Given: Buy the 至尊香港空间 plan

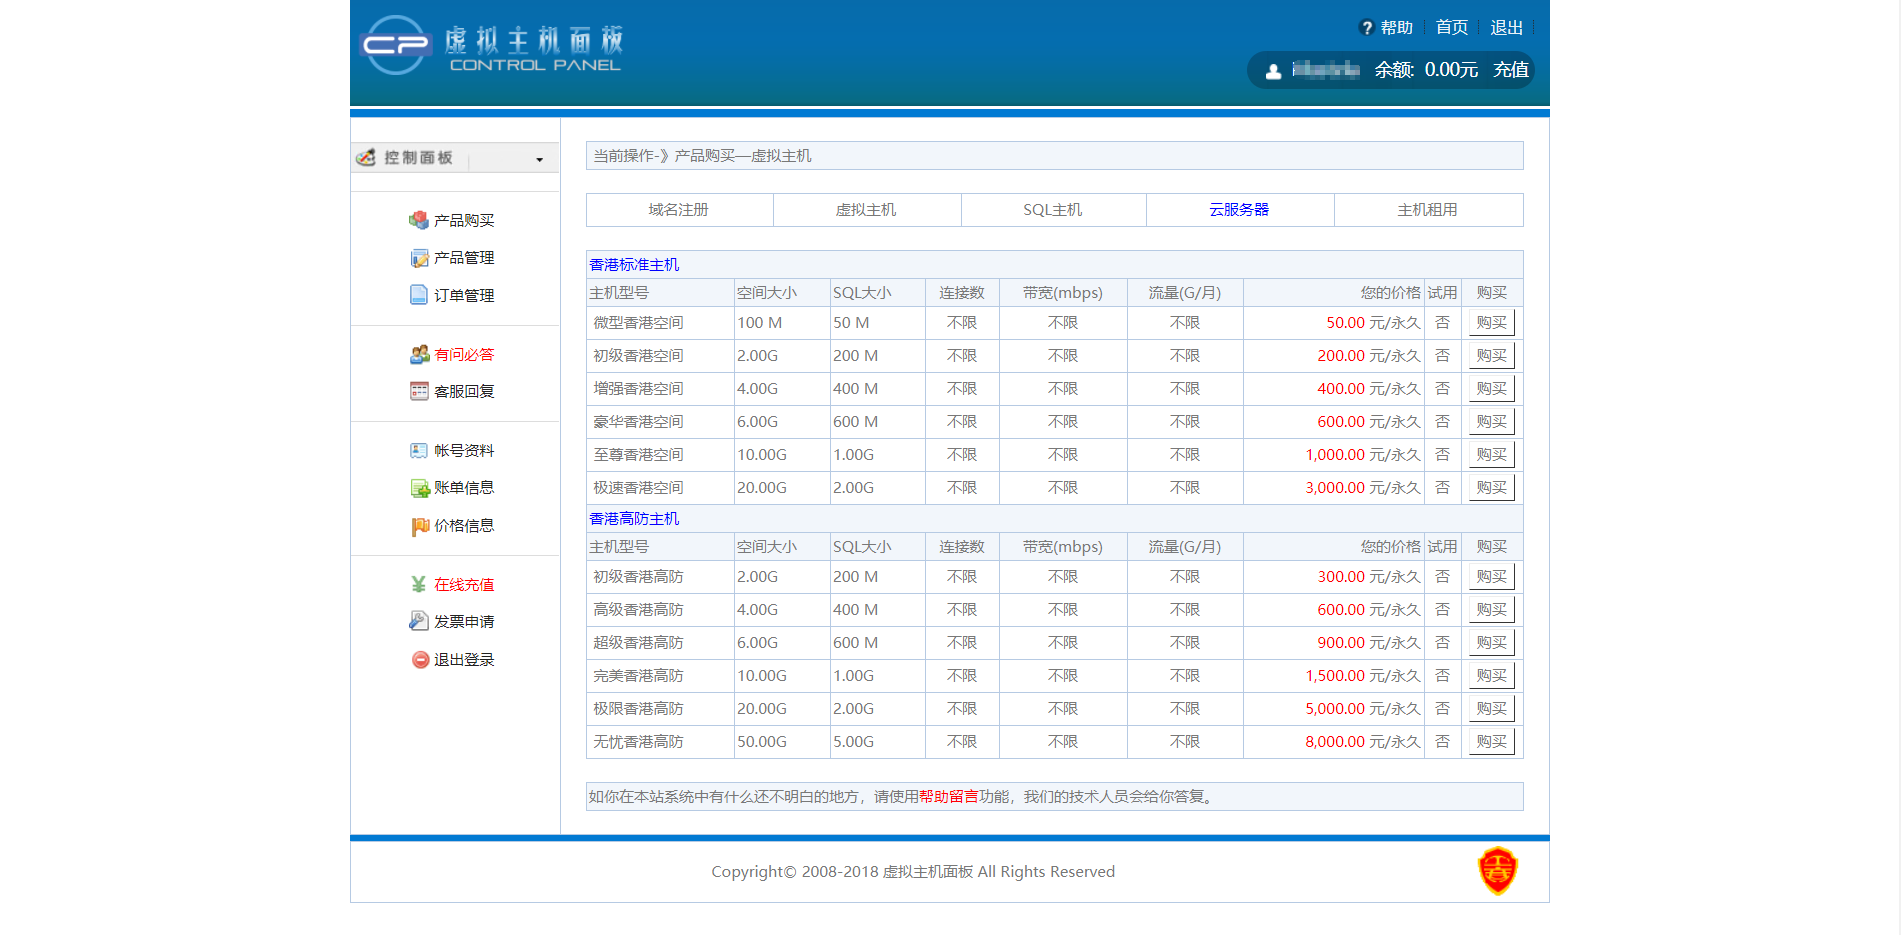Looking at the screenshot, I should (1491, 455).
